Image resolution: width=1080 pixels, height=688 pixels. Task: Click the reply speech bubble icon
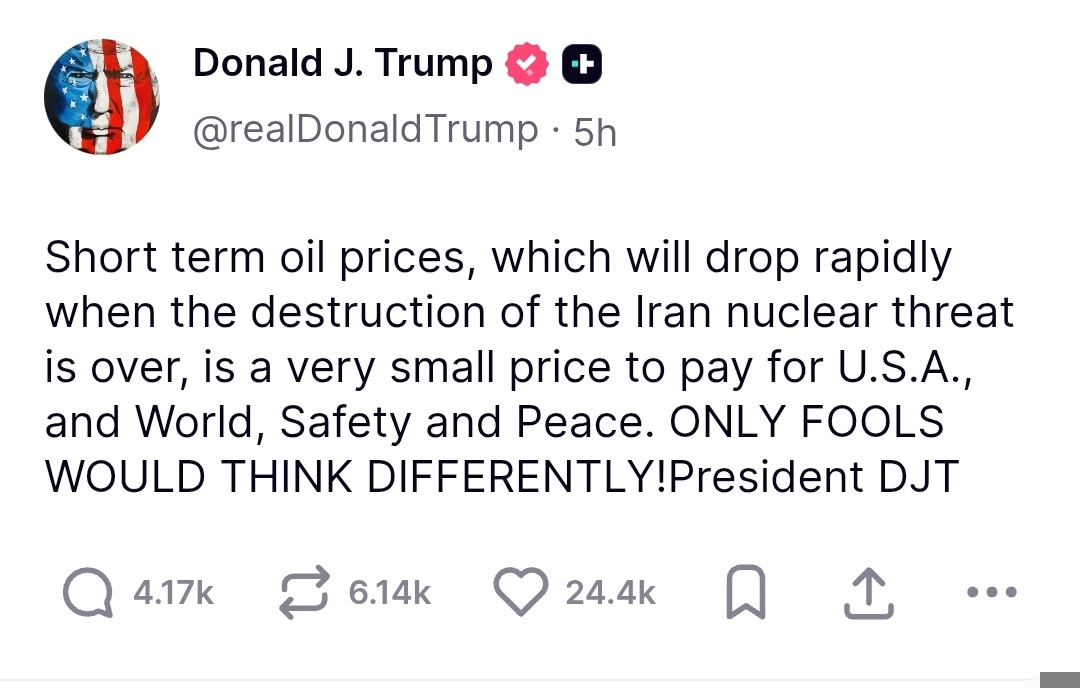coord(88,594)
